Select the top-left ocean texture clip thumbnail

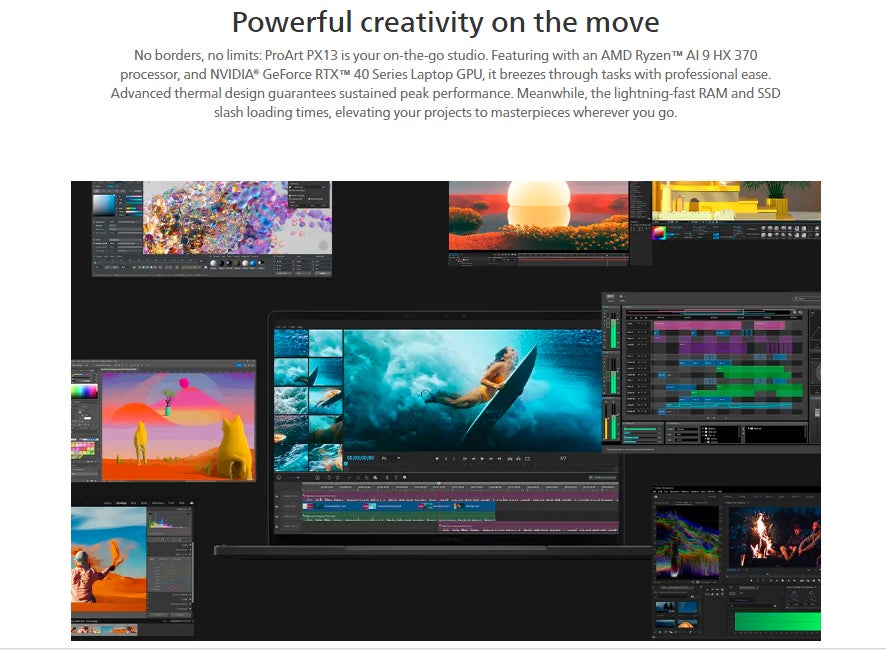click(x=291, y=343)
